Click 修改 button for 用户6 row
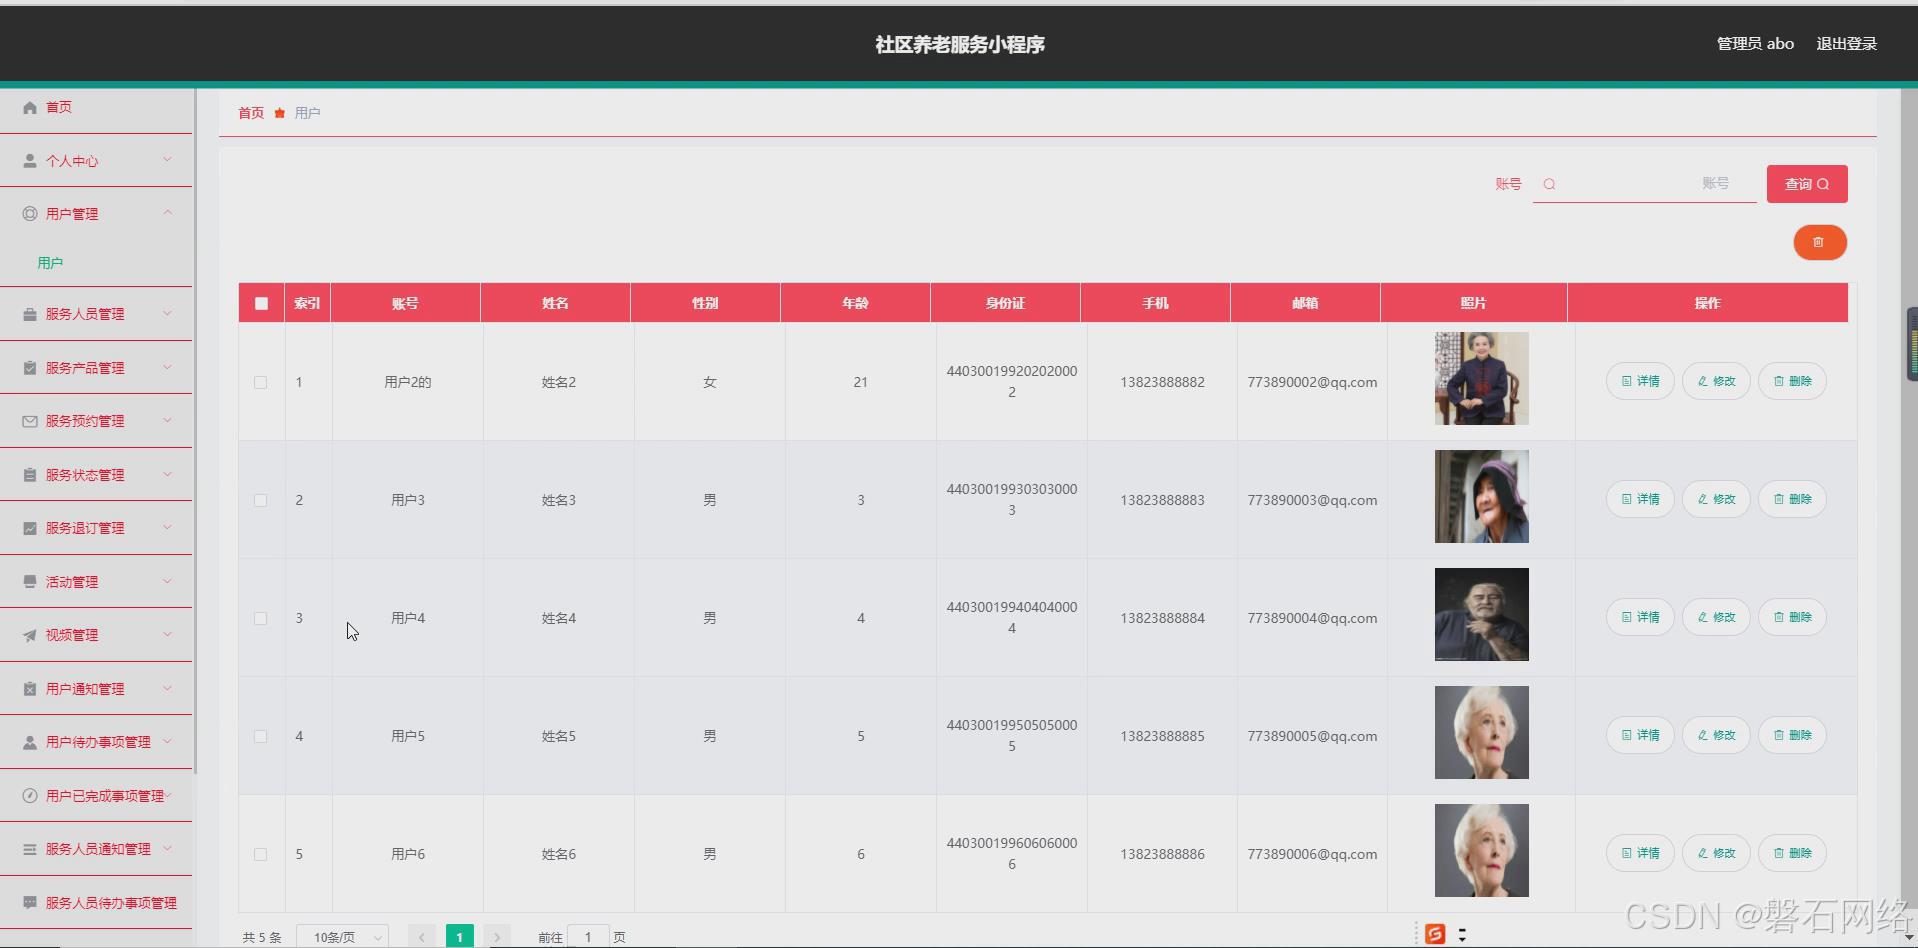The width and height of the screenshot is (1918, 948). click(x=1716, y=853)
